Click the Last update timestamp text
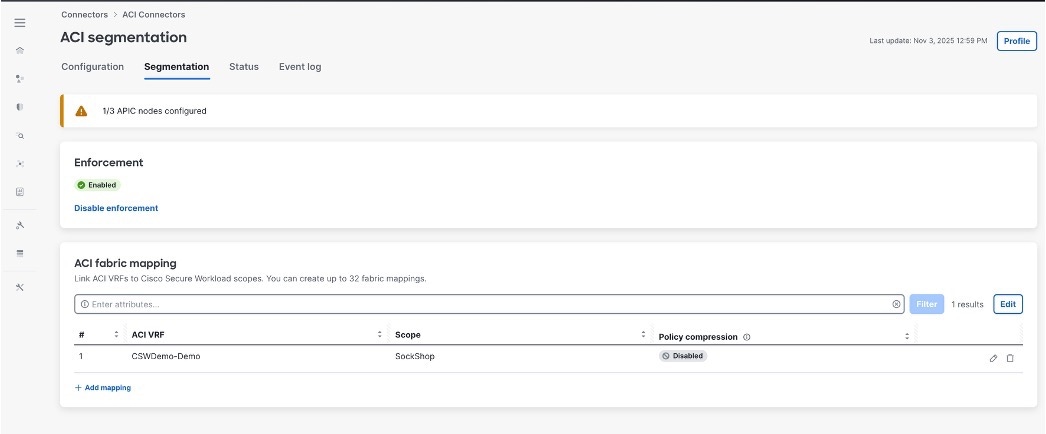This screenshot has width=1046, height=434. pos(928,41)
